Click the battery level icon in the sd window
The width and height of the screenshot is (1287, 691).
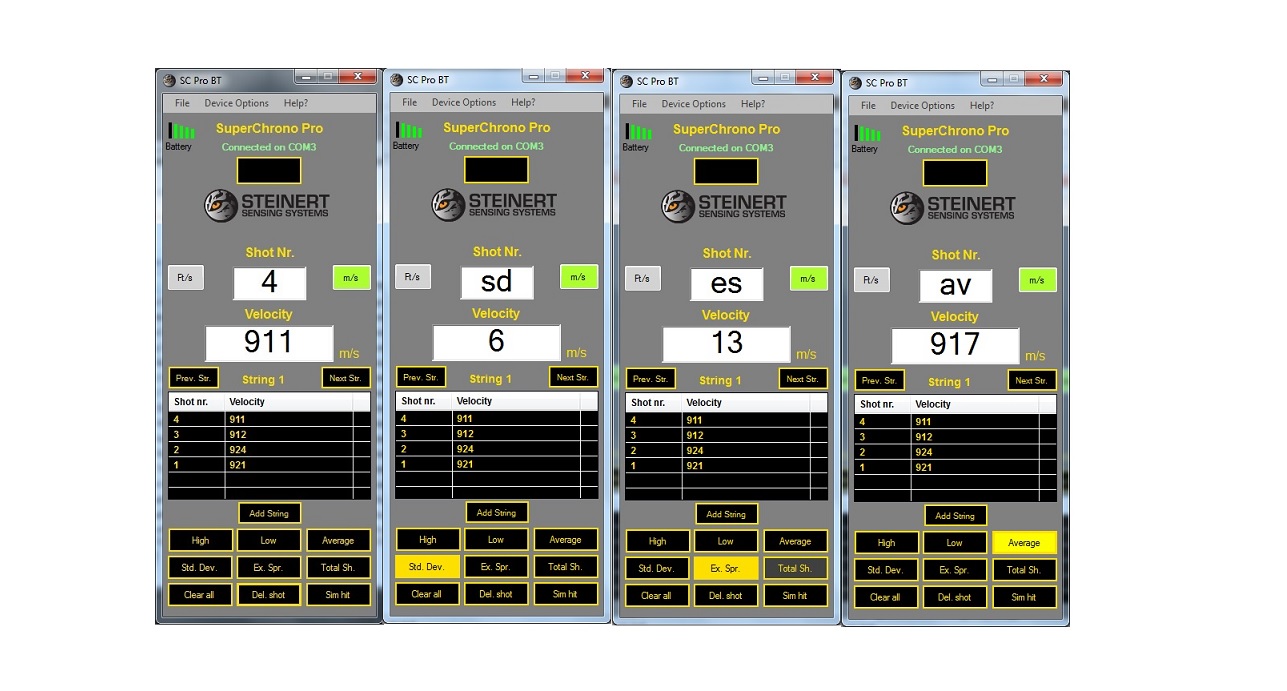pos(409,130)
